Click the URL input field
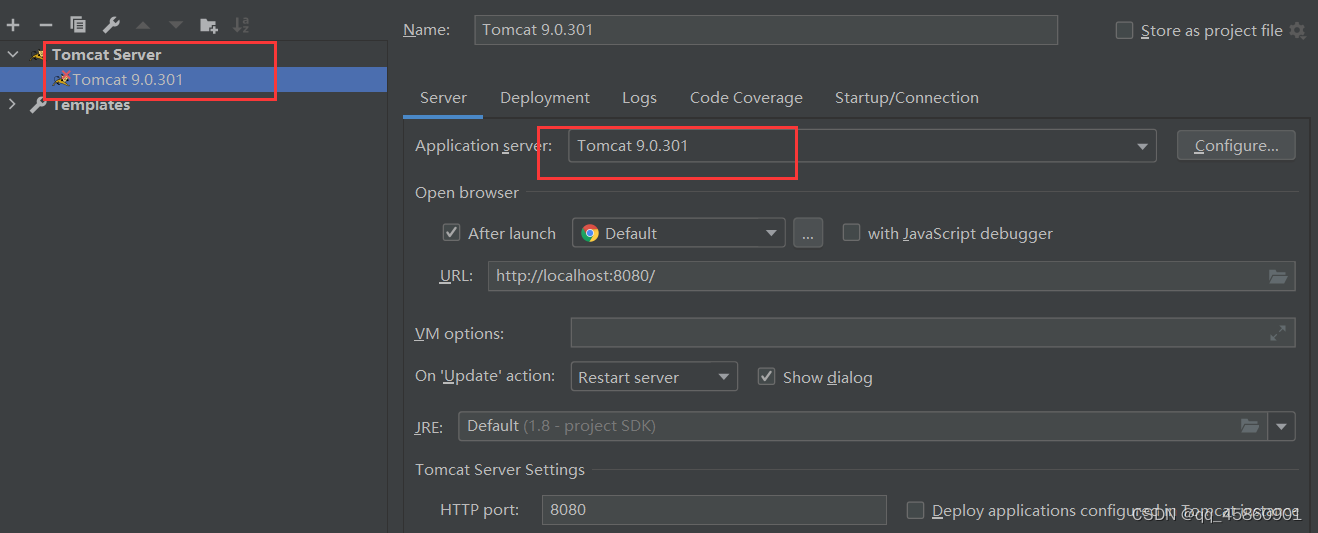 (x=891, y=276)
